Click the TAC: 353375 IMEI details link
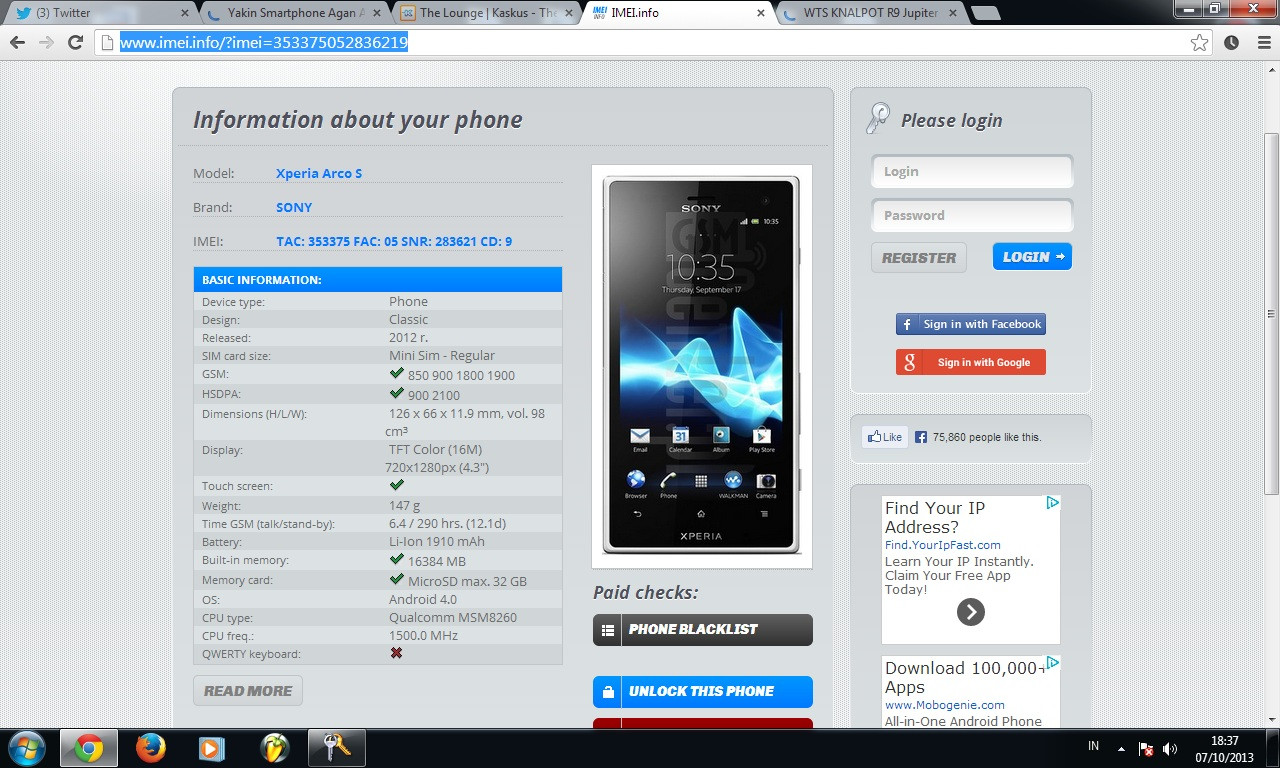The image size is (1280, 768). pos(394,241)
